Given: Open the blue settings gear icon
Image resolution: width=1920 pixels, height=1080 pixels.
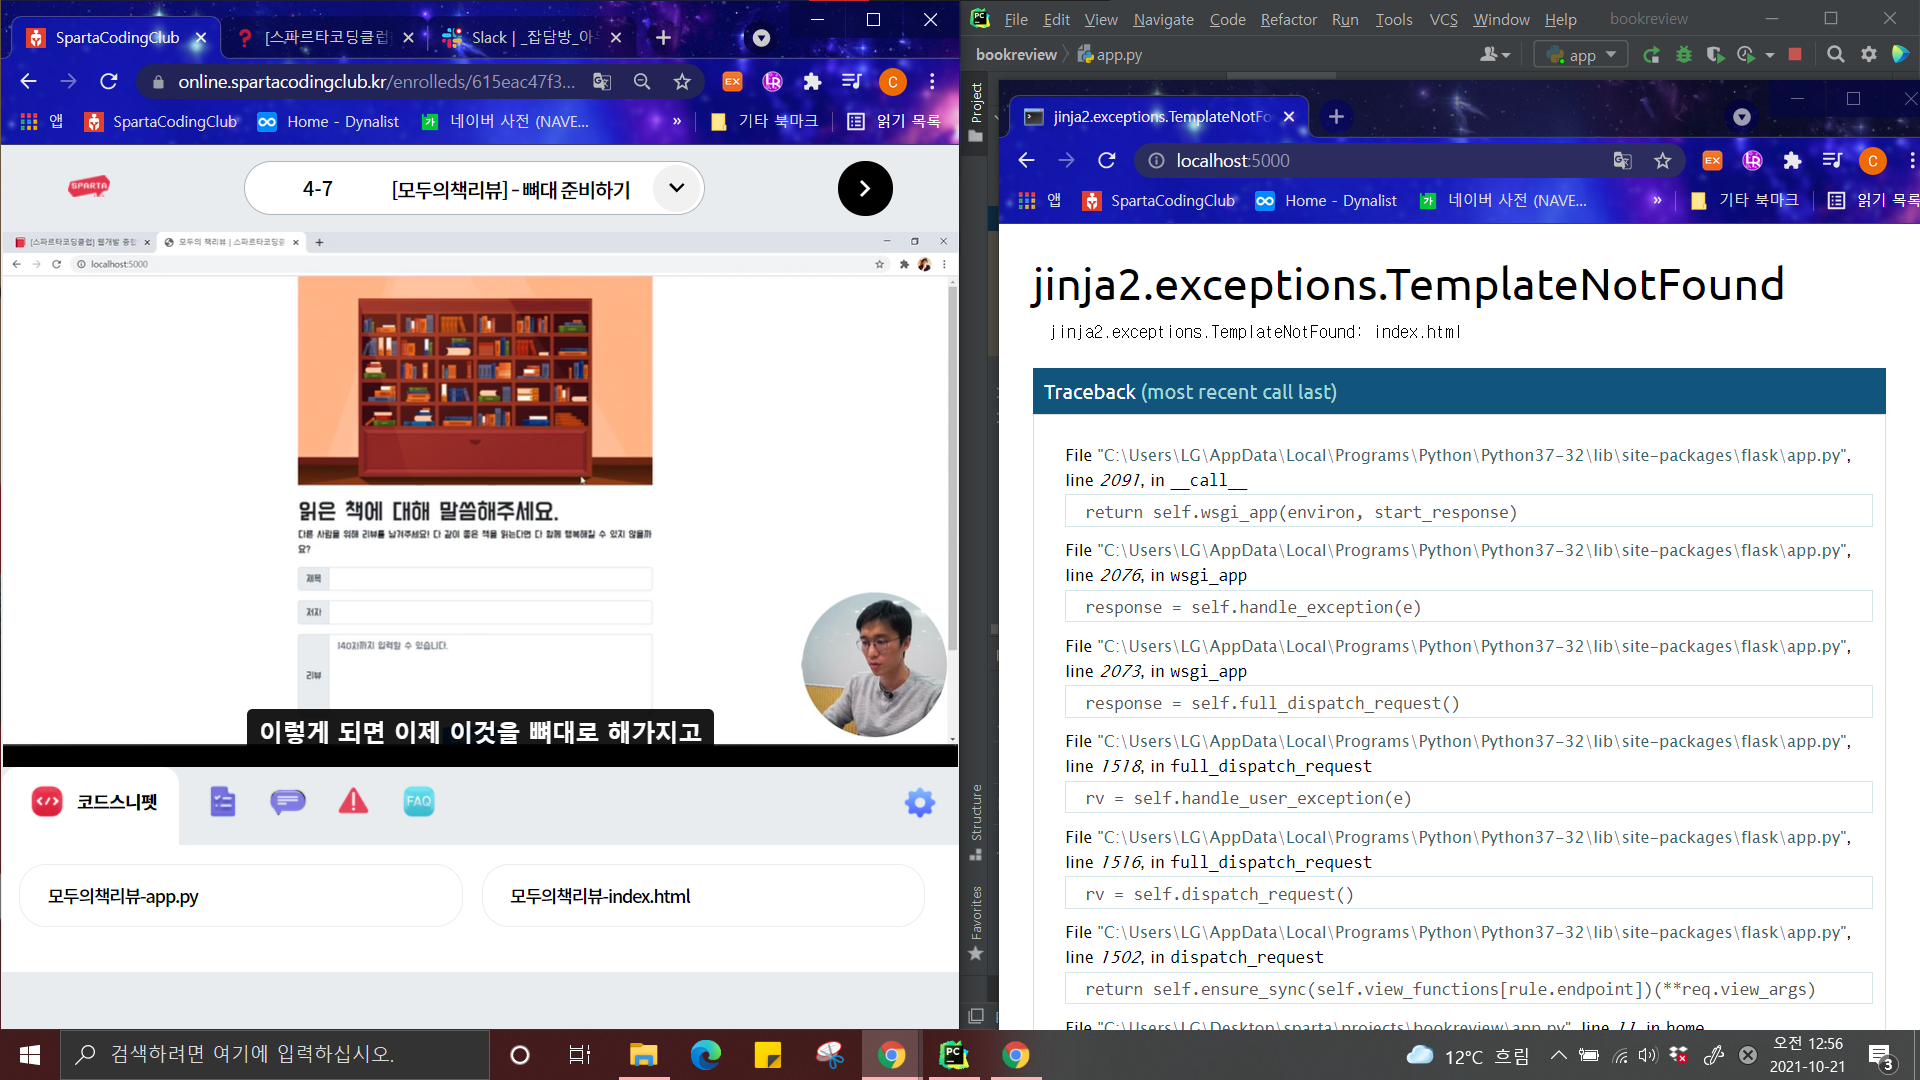Looking at the screenshot, I should [x=919, y=802].
